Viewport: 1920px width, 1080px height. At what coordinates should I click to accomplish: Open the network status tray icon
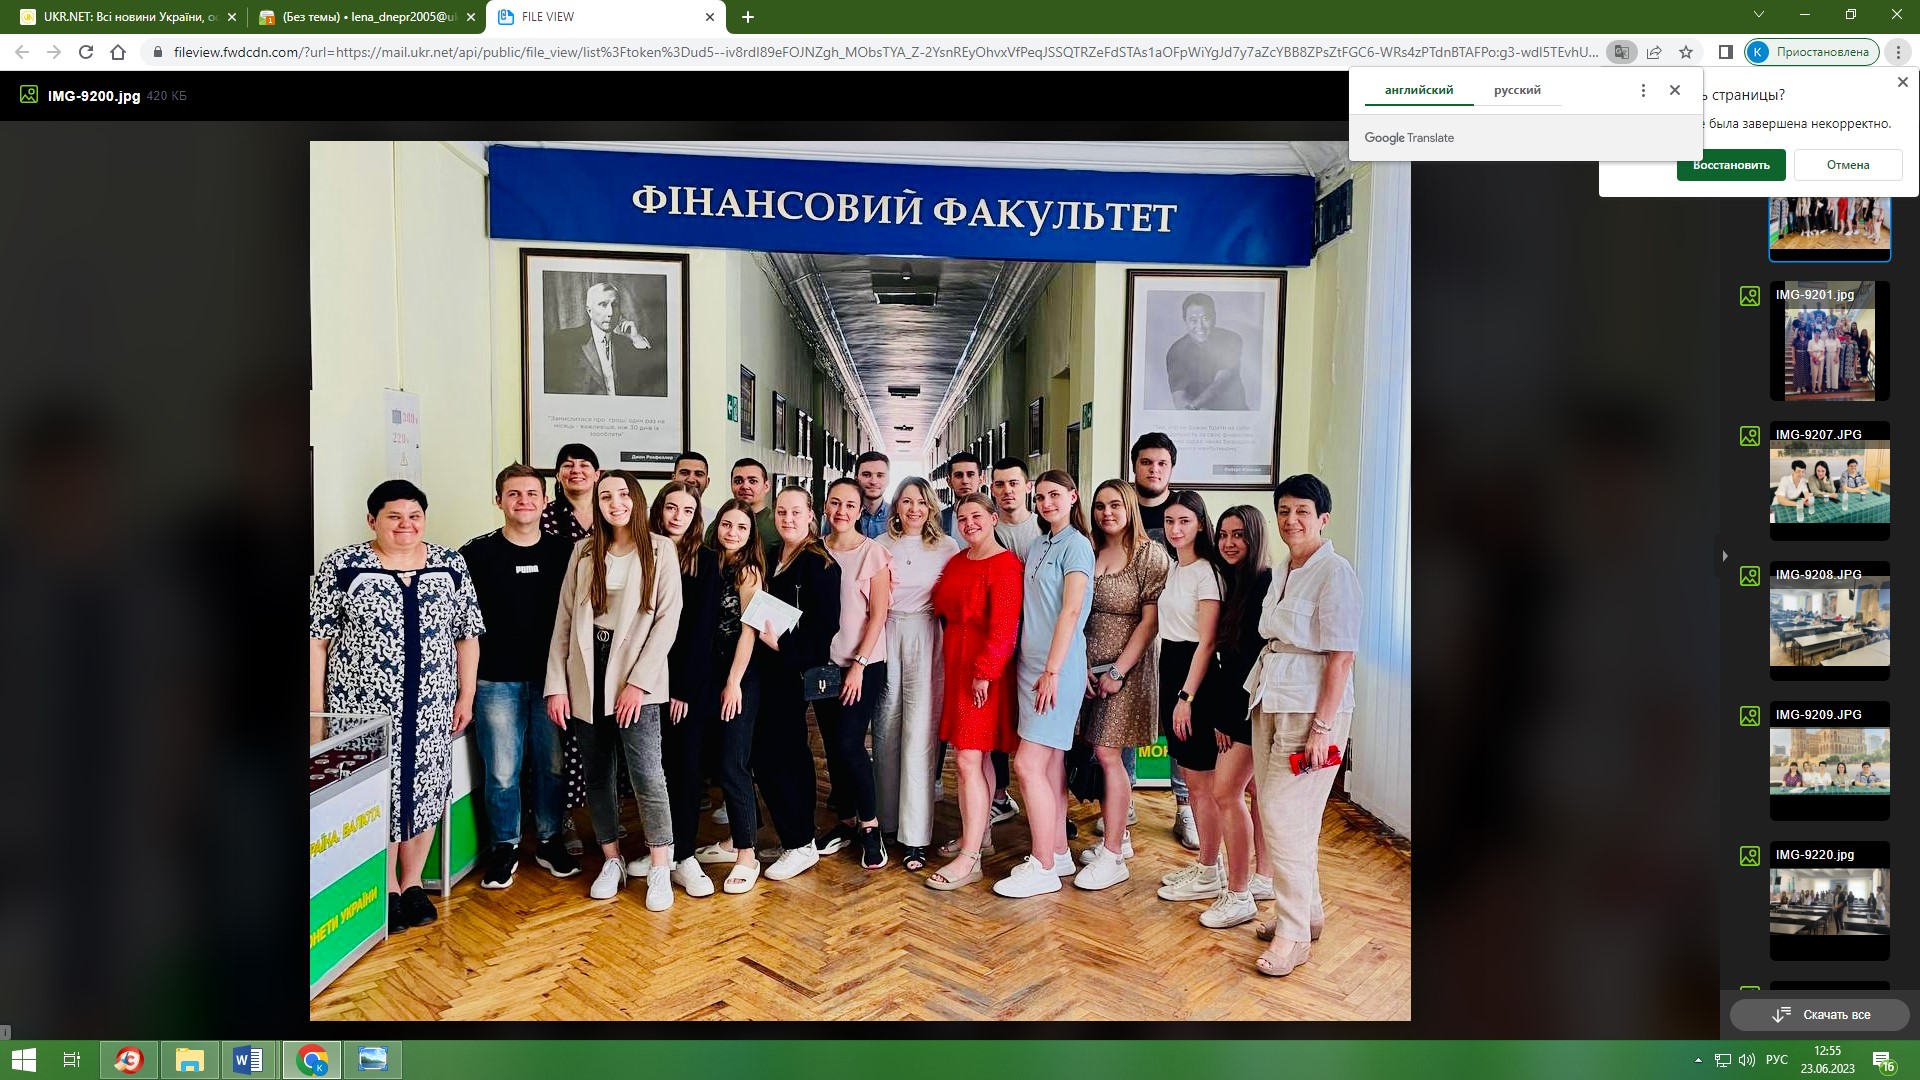point(1723,1060)
